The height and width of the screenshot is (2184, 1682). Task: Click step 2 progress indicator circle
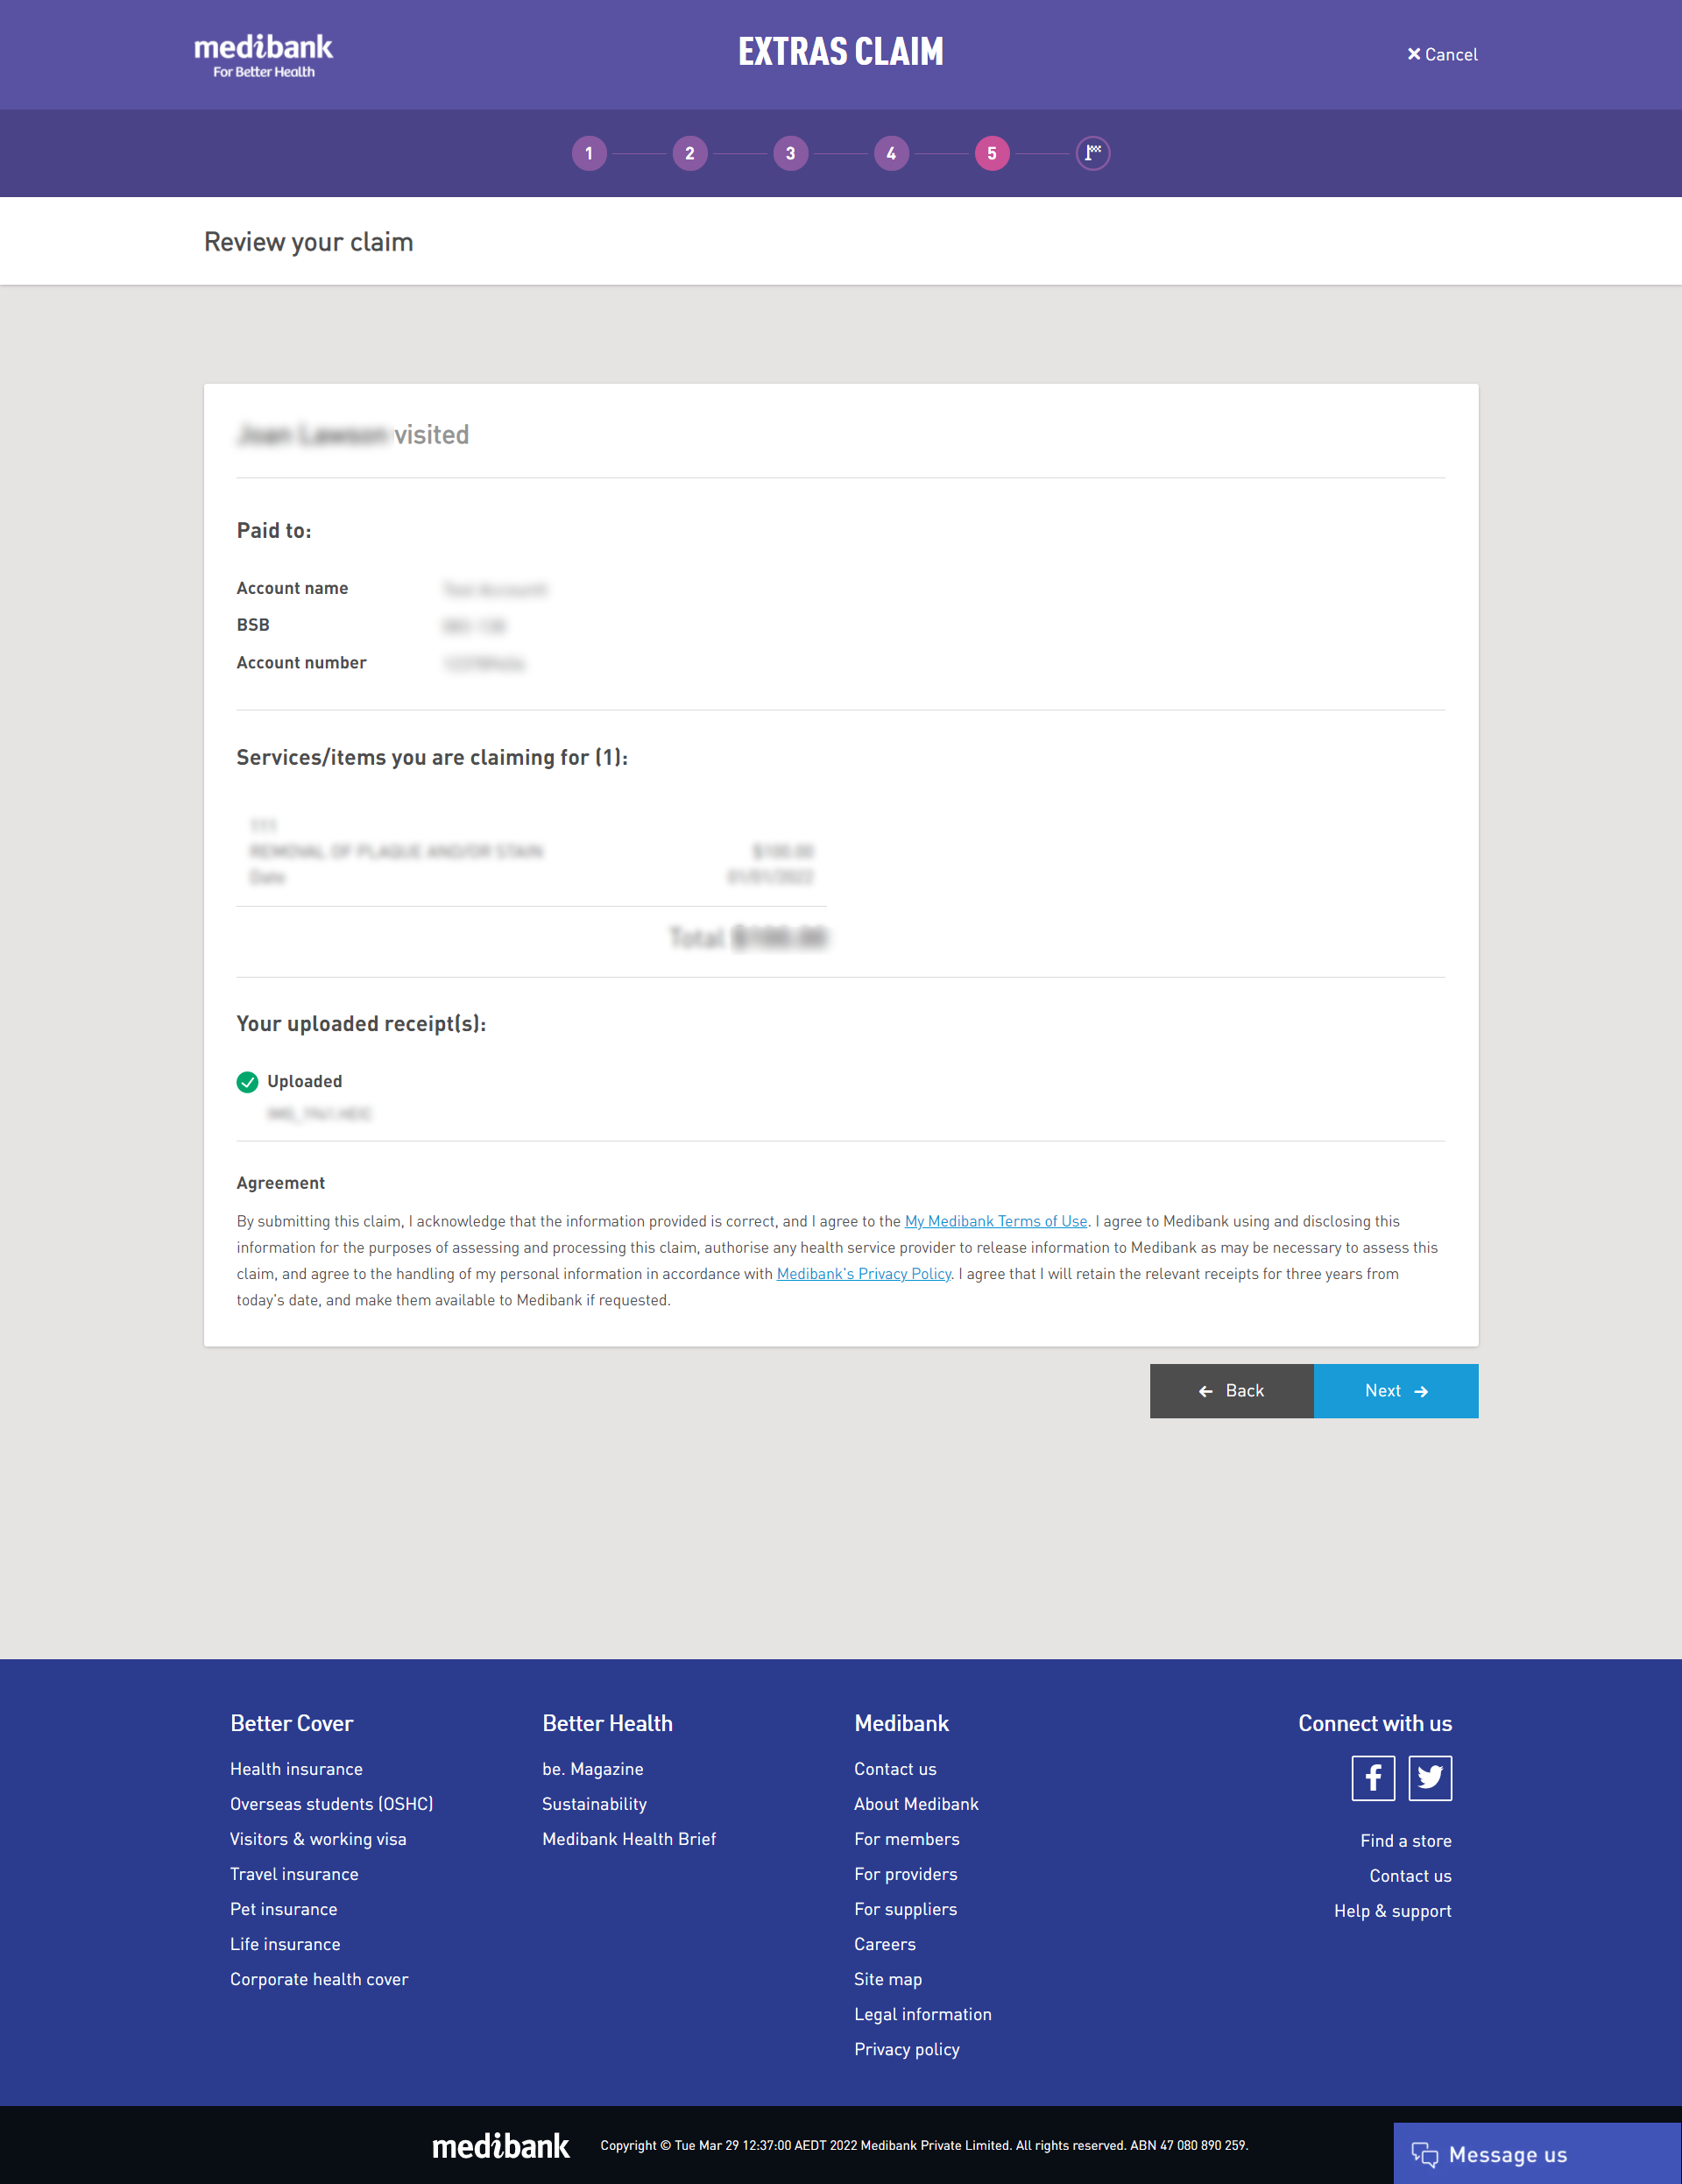point(691,153)
